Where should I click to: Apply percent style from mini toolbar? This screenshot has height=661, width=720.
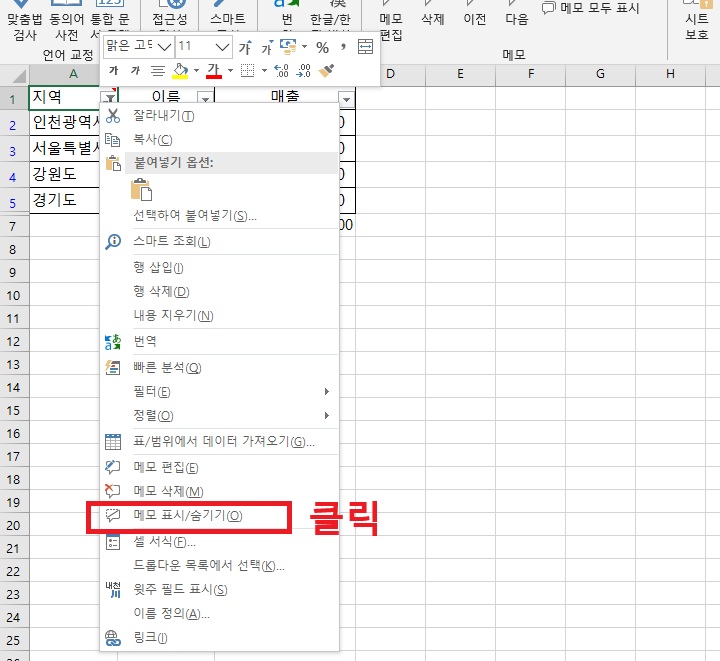(x=323, y=47)
